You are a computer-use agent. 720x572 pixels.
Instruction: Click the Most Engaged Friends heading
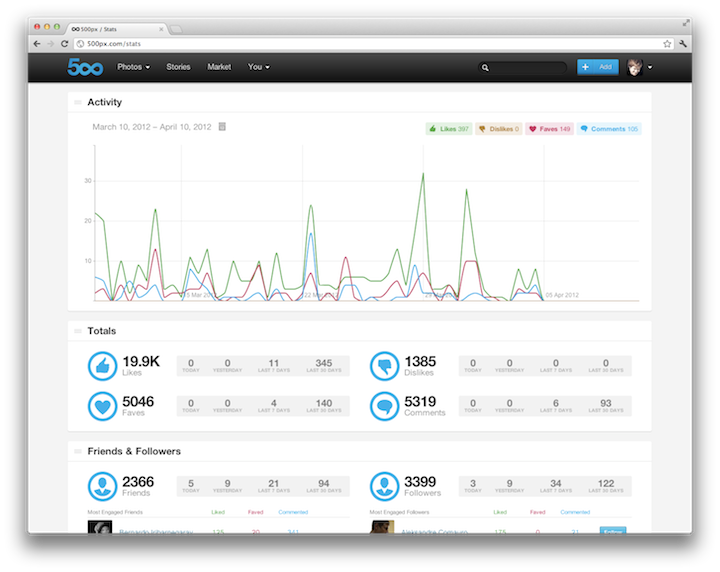click(115, 512)
